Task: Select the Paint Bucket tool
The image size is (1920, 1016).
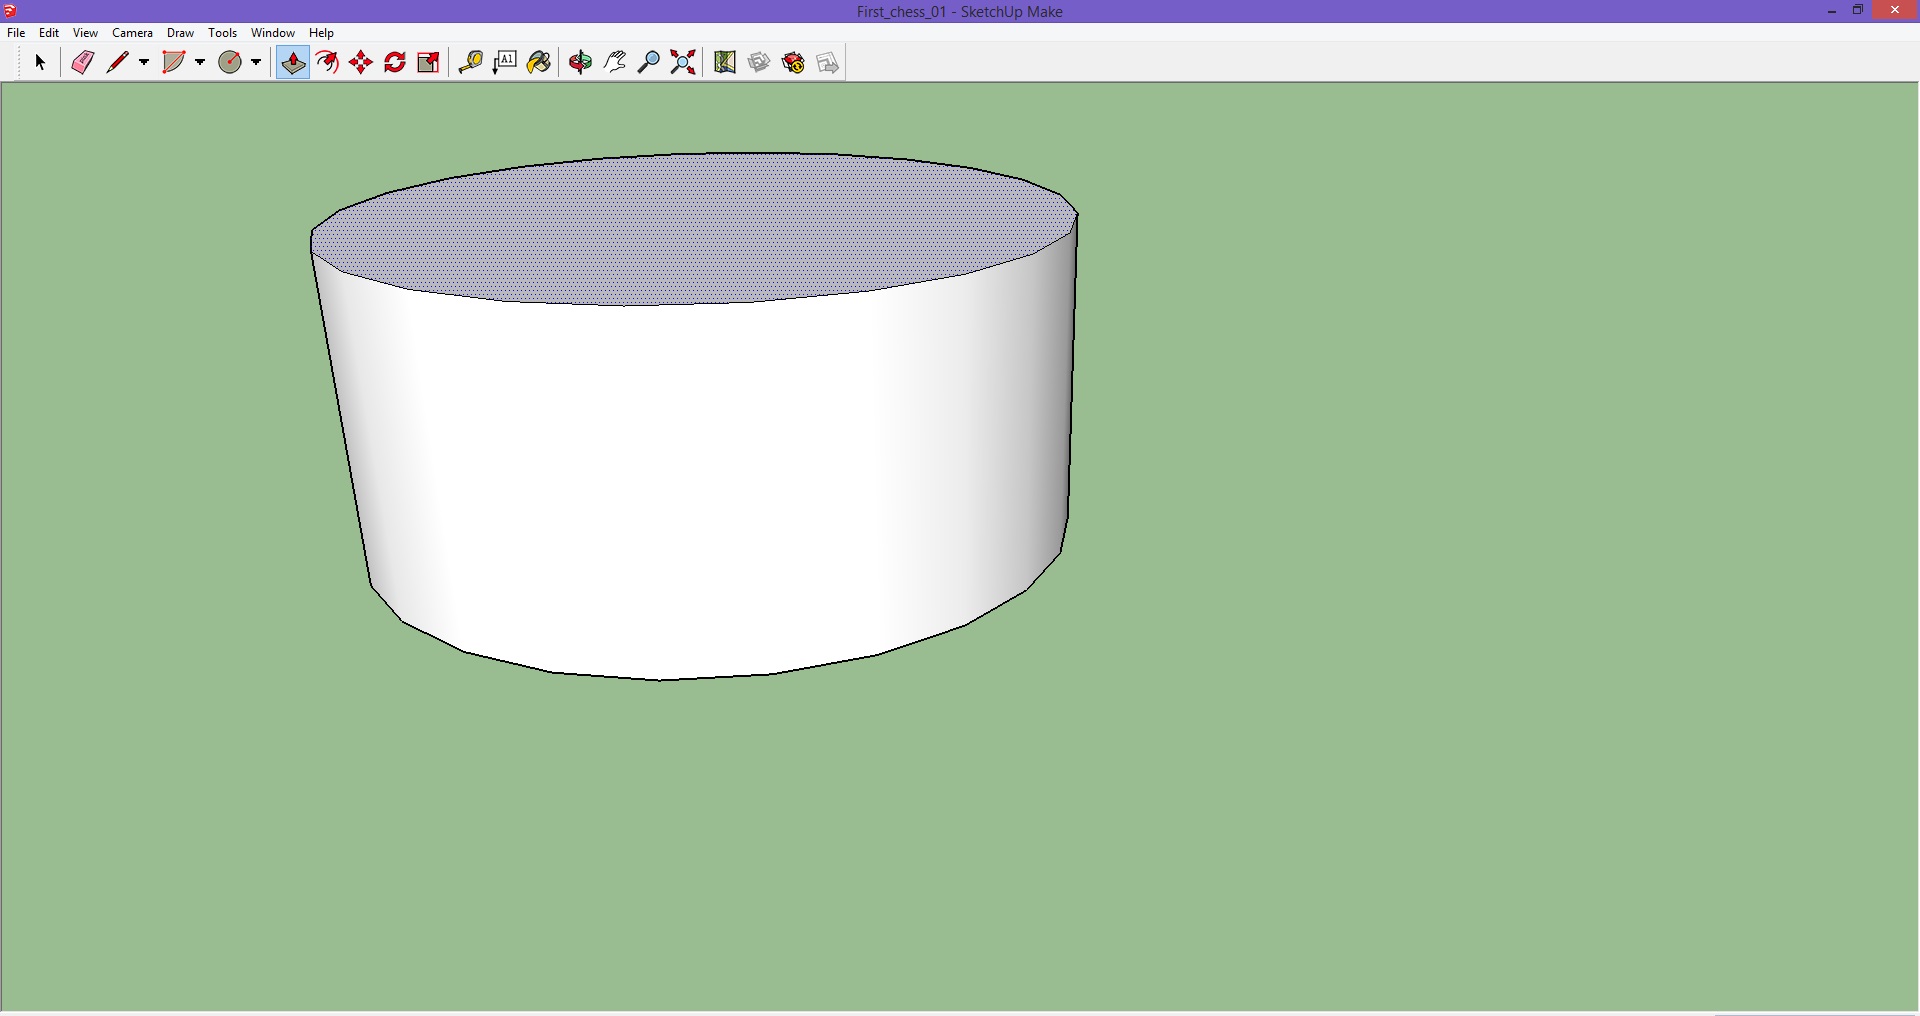Action: tap(539, 63)
